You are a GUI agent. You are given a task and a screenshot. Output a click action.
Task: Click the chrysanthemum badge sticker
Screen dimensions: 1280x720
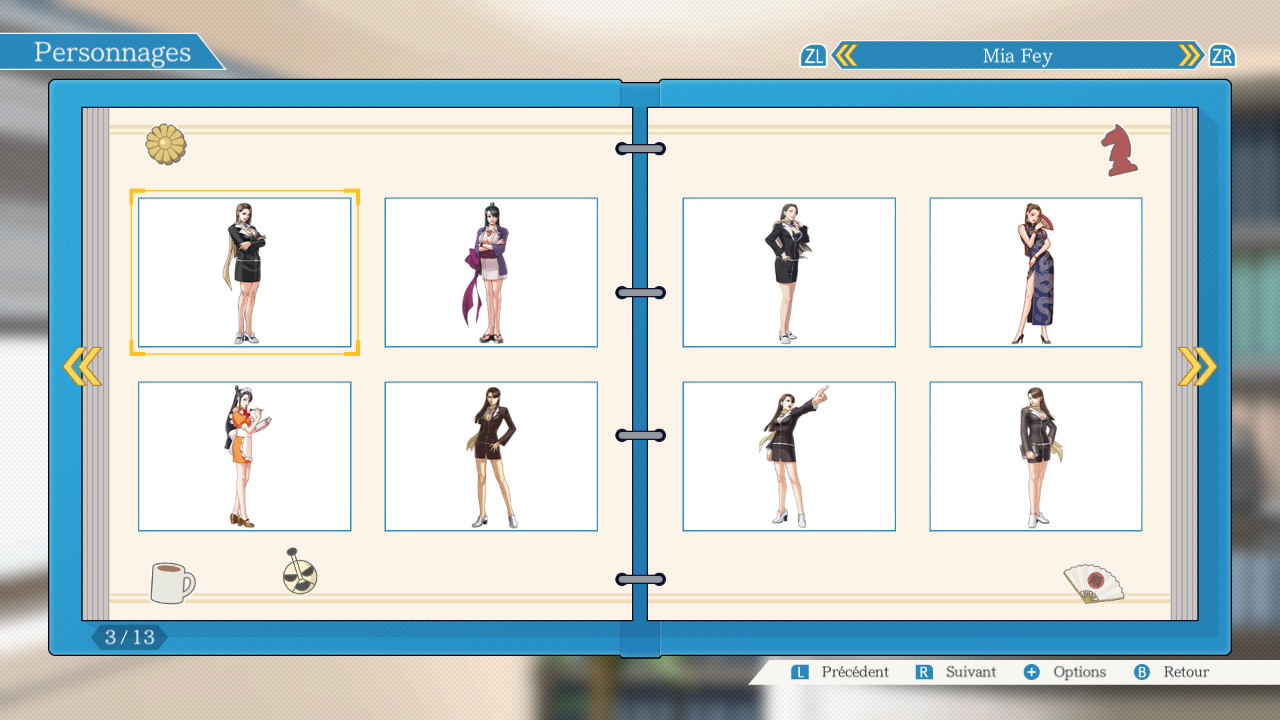[166, 145]
